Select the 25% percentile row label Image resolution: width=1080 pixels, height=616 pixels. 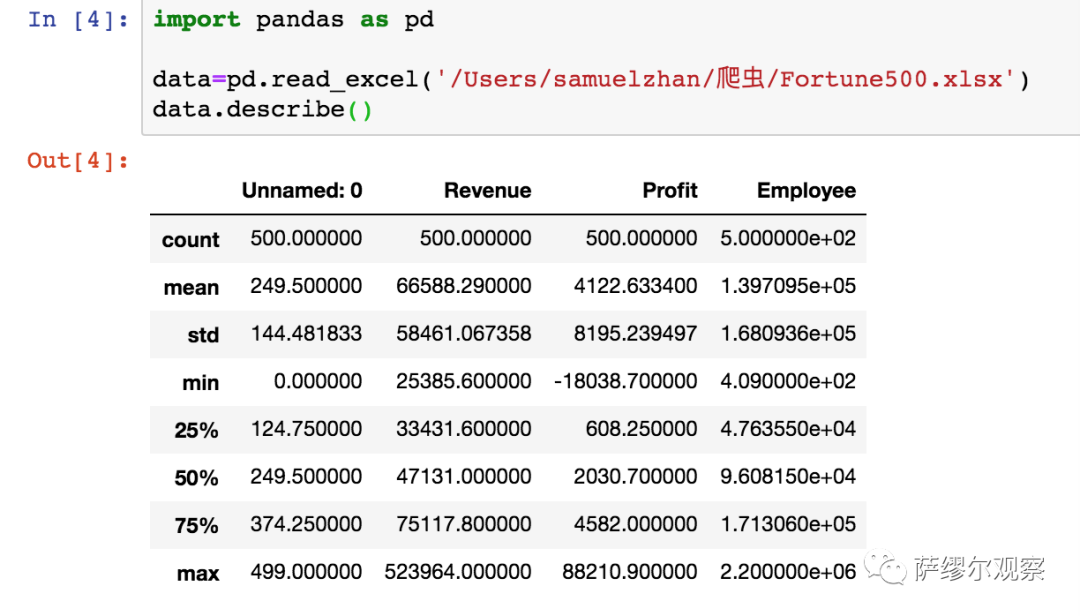[196, 430]
